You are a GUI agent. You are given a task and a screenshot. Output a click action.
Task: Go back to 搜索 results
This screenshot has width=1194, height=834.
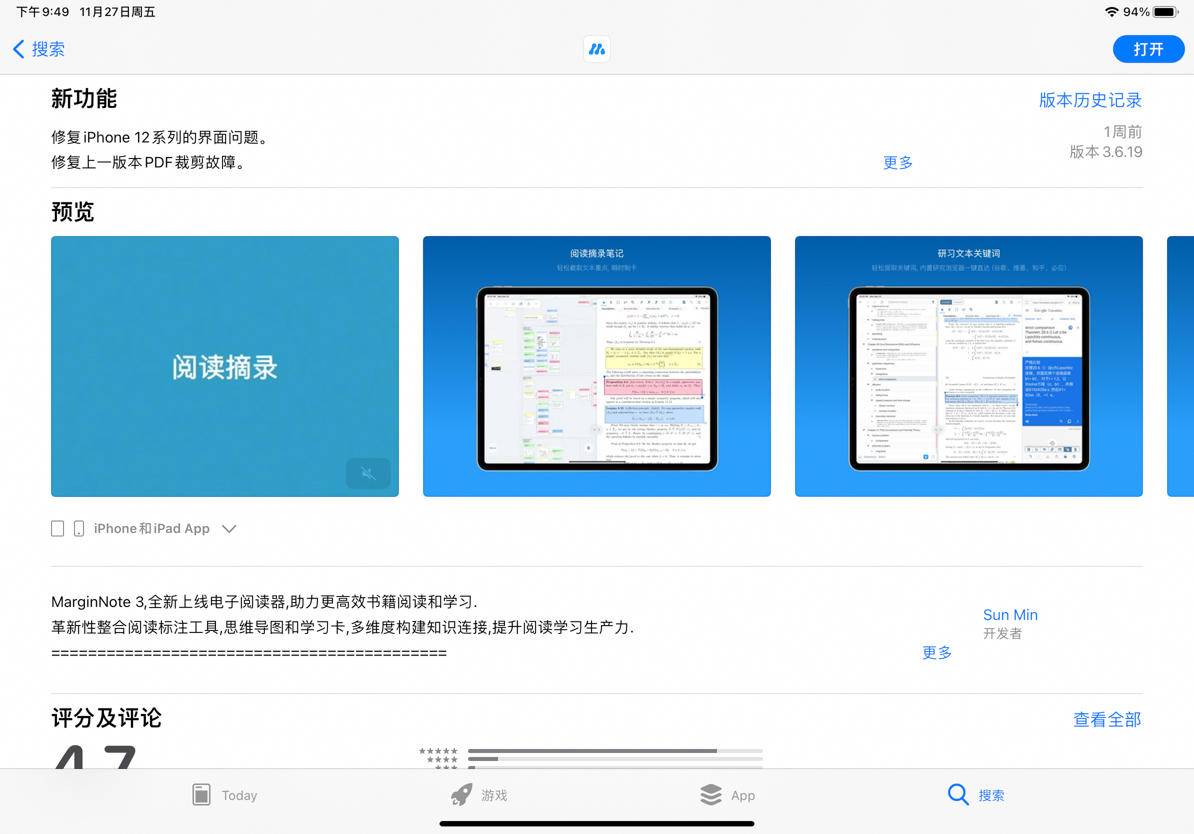click(39, 50)
